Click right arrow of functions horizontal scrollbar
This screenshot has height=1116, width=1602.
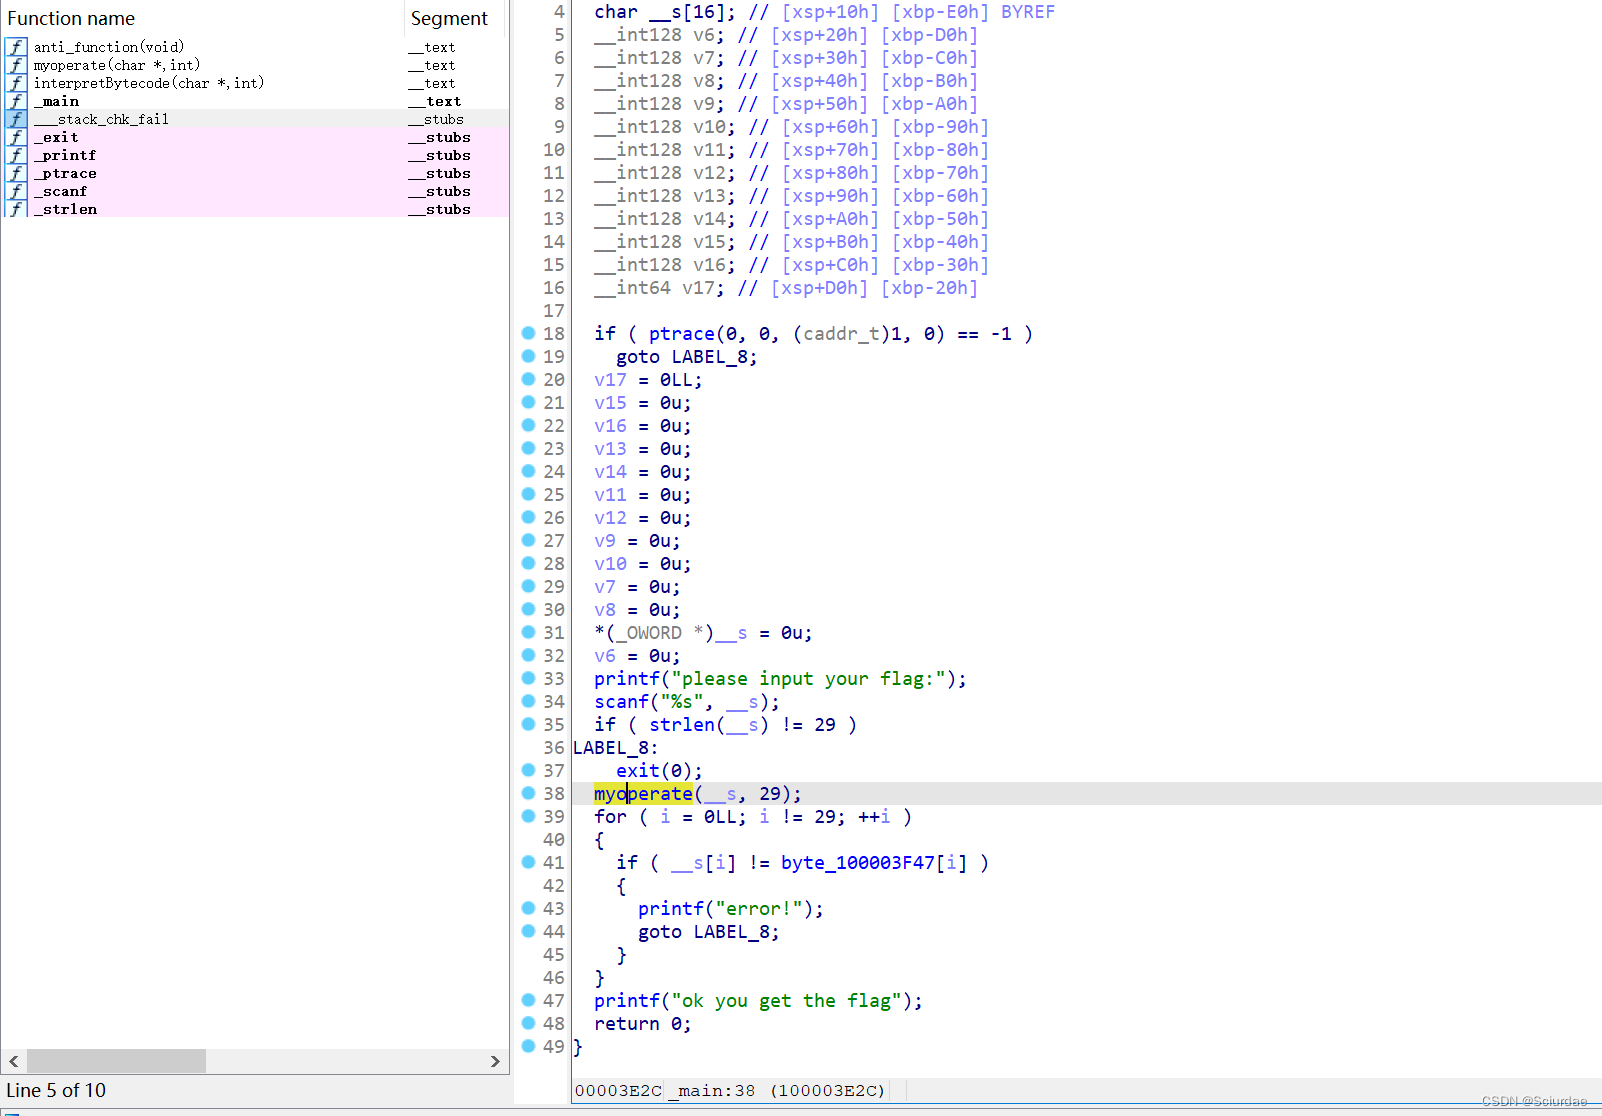point(495,1061)
